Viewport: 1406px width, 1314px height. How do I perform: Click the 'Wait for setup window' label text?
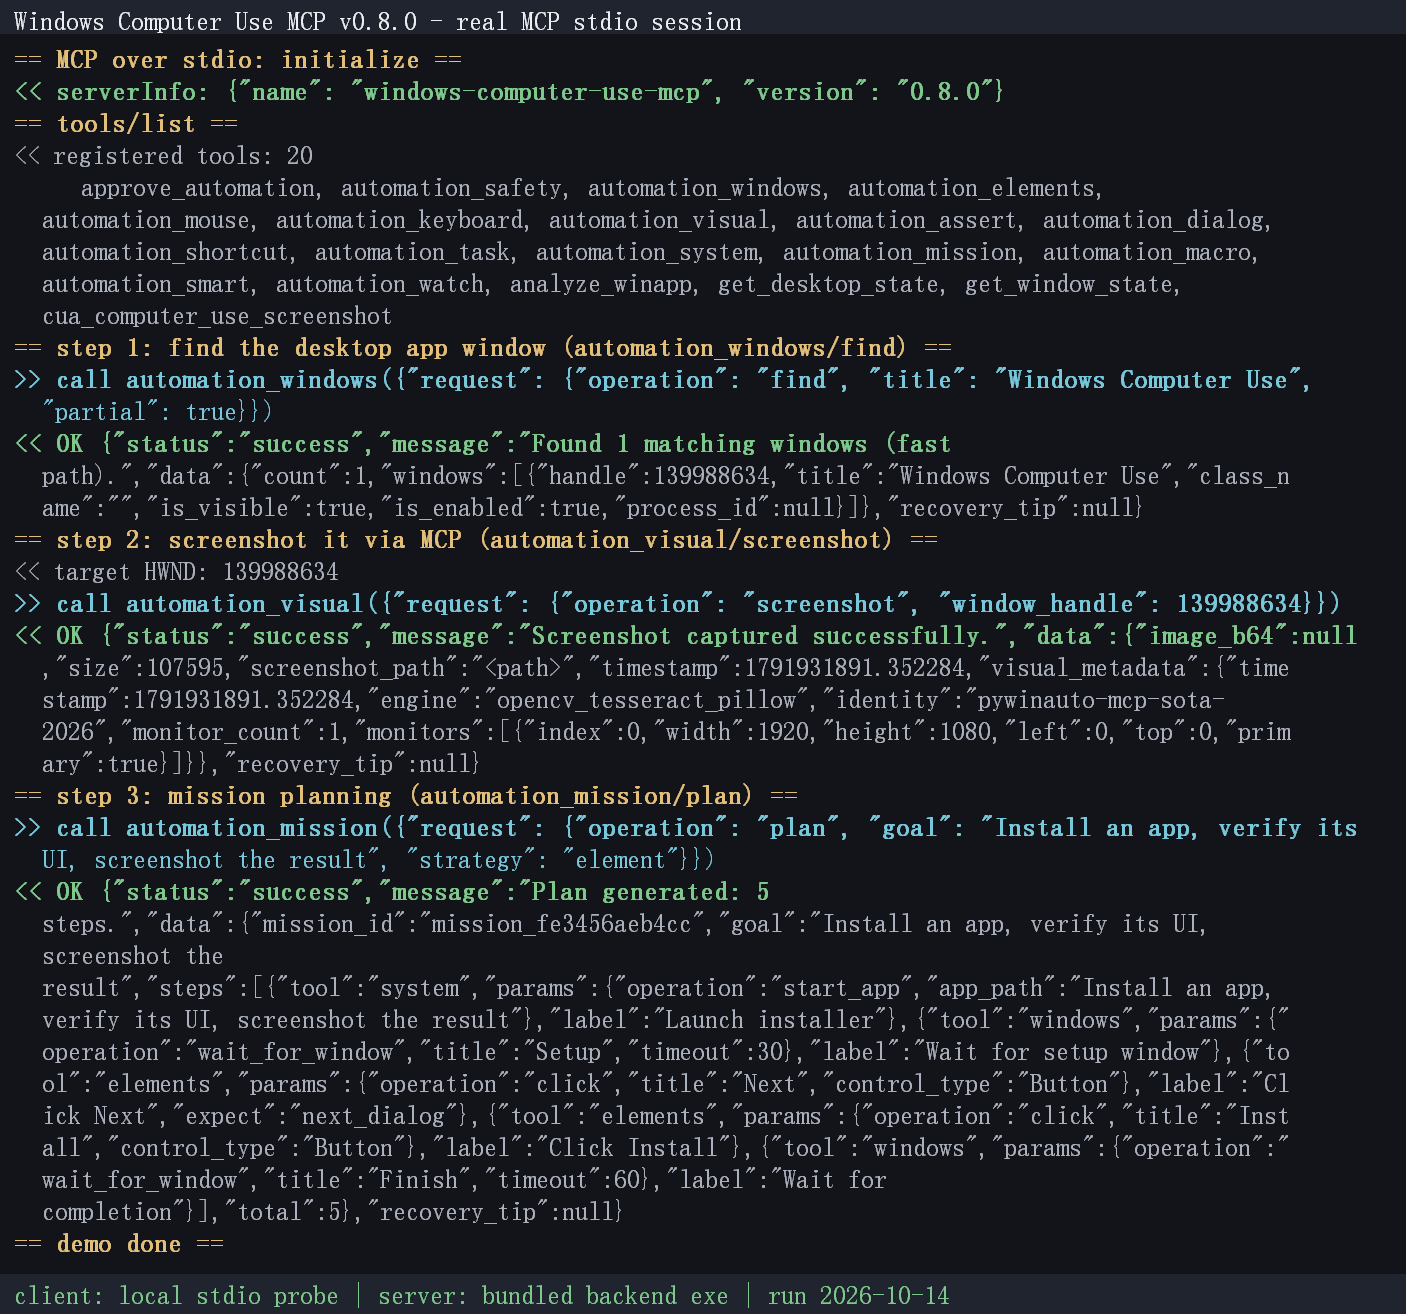coord(1062,1052)
